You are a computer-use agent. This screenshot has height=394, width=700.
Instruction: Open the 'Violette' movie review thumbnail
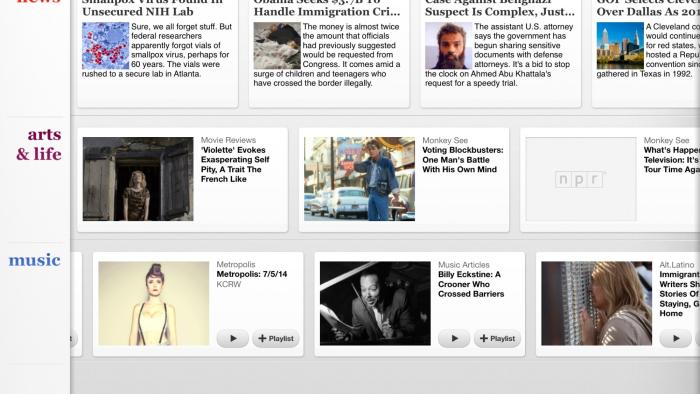(x=138, y=179)
